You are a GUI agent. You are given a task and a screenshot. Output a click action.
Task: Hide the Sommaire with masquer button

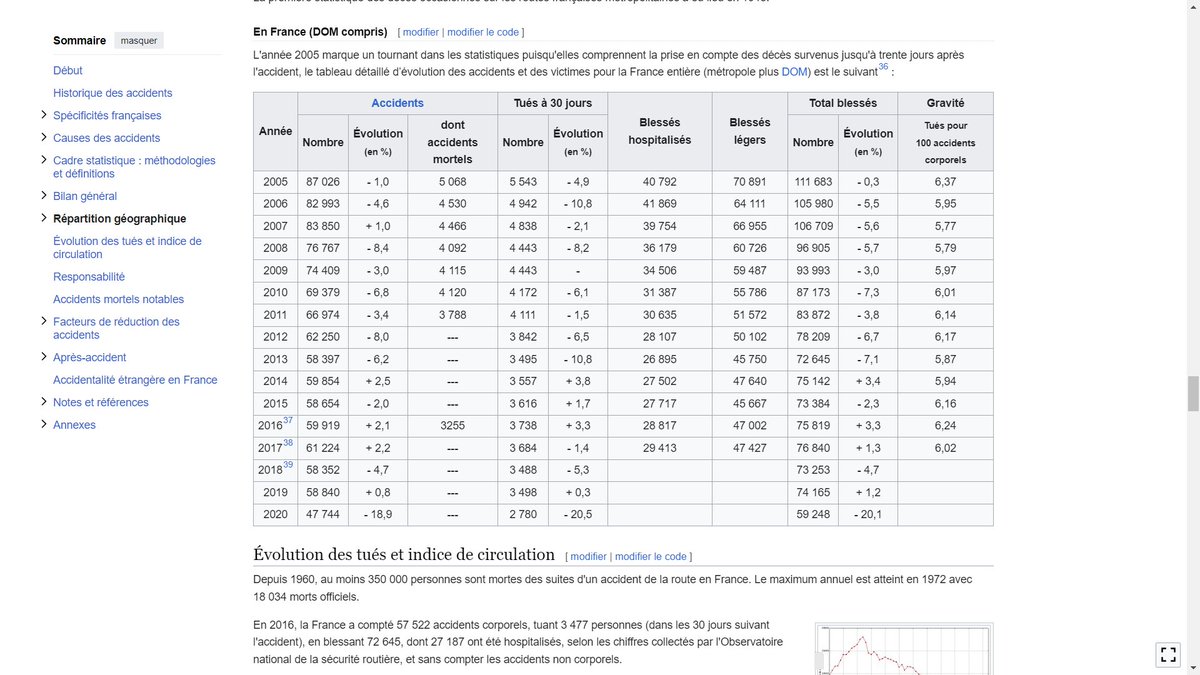pyautogui.click(x=138, y=41)
